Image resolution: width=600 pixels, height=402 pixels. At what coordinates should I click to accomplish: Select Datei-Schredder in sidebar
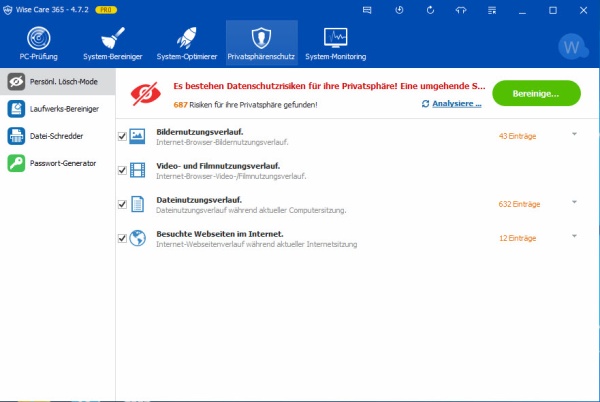(x=57, y=136)
